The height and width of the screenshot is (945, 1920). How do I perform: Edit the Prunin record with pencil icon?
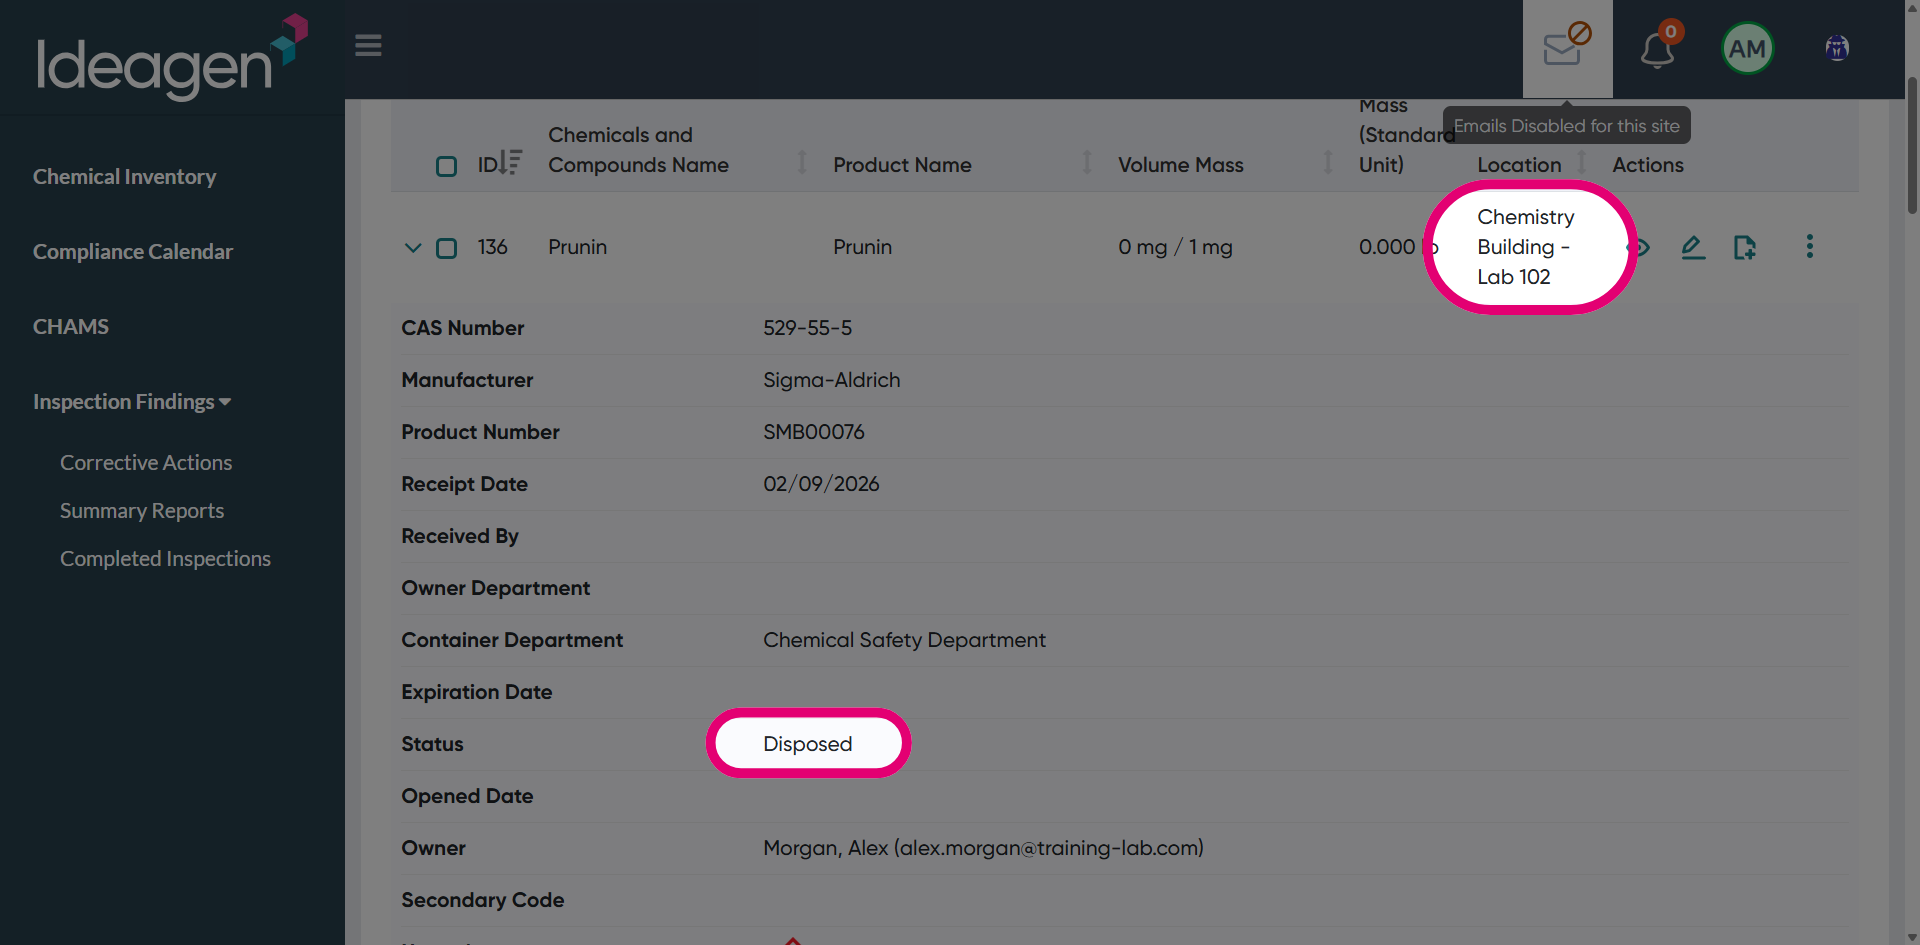pos(1692,247)
